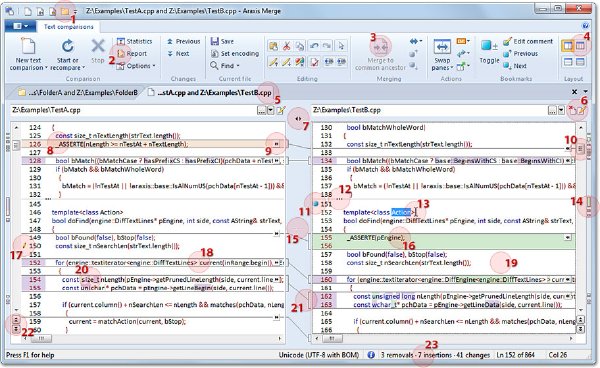
Task: Open the blue double-arrow dropdown in Merging
Action: pyautogui.click(x=416, y=41)
